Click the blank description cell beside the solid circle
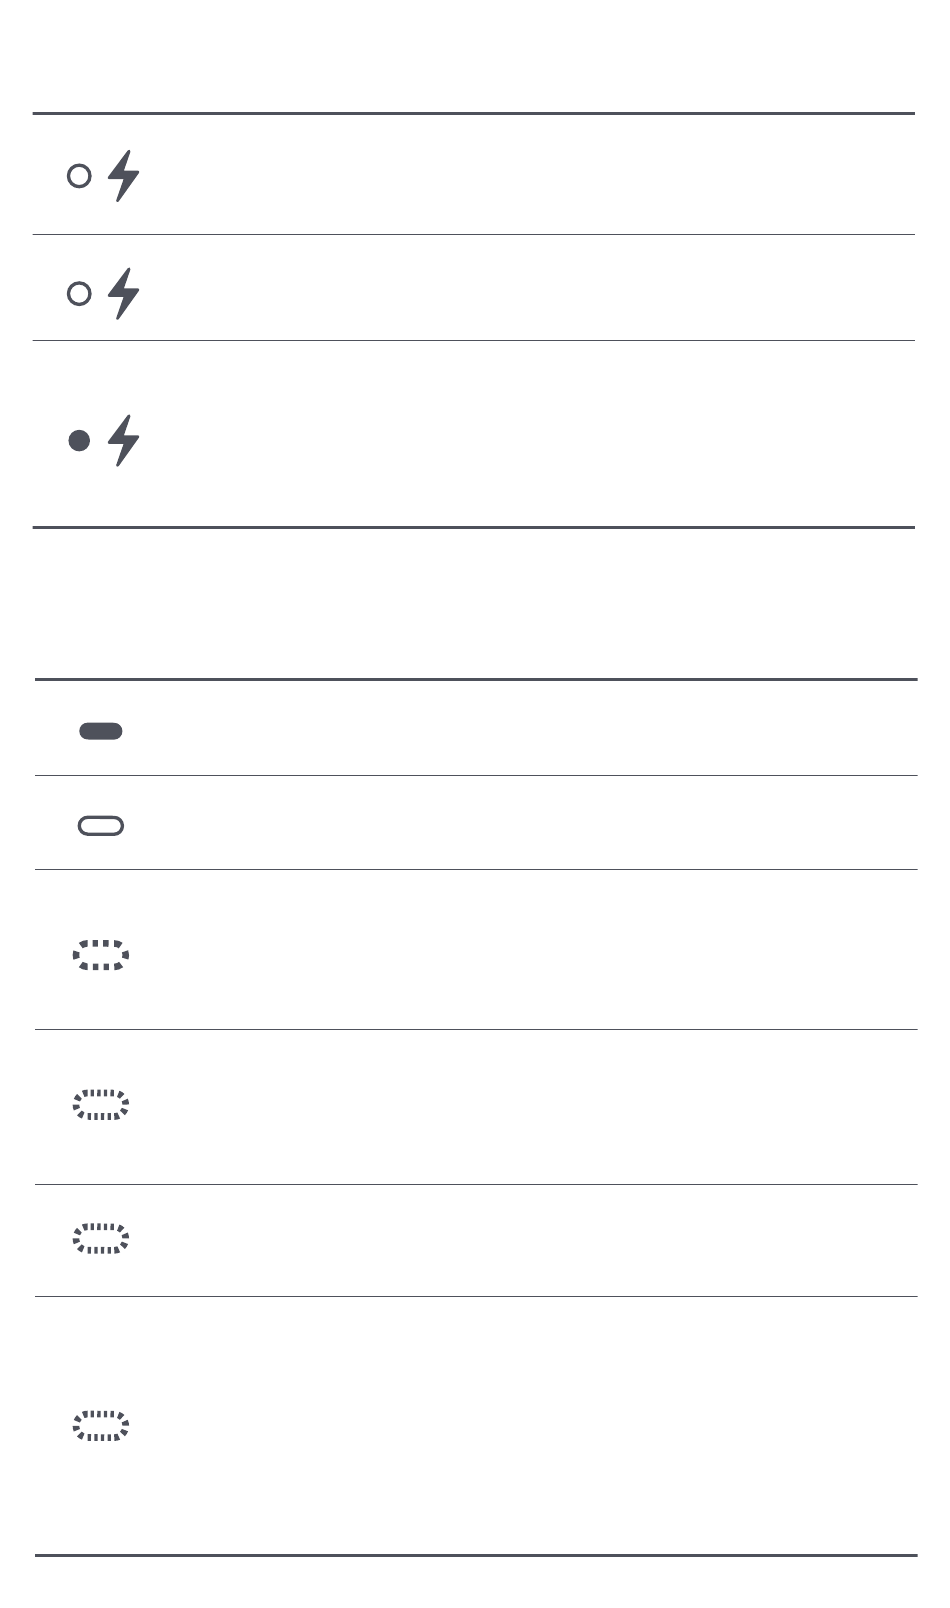This screenshot has width=950, height=1608. (x=530, y=434)
